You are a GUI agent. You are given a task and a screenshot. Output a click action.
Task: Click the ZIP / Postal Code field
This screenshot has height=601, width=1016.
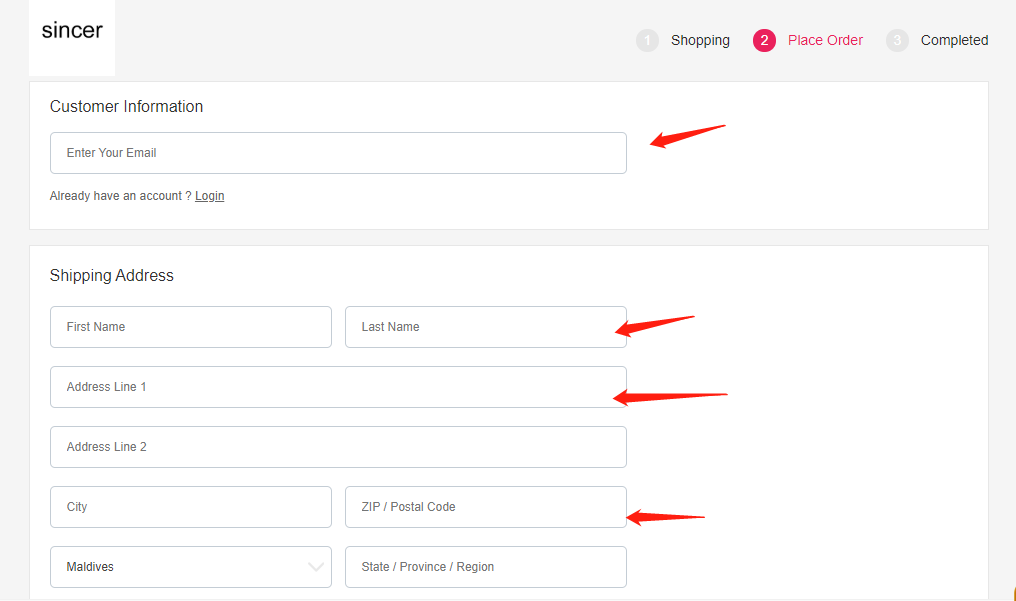click(x=485, y=507)
